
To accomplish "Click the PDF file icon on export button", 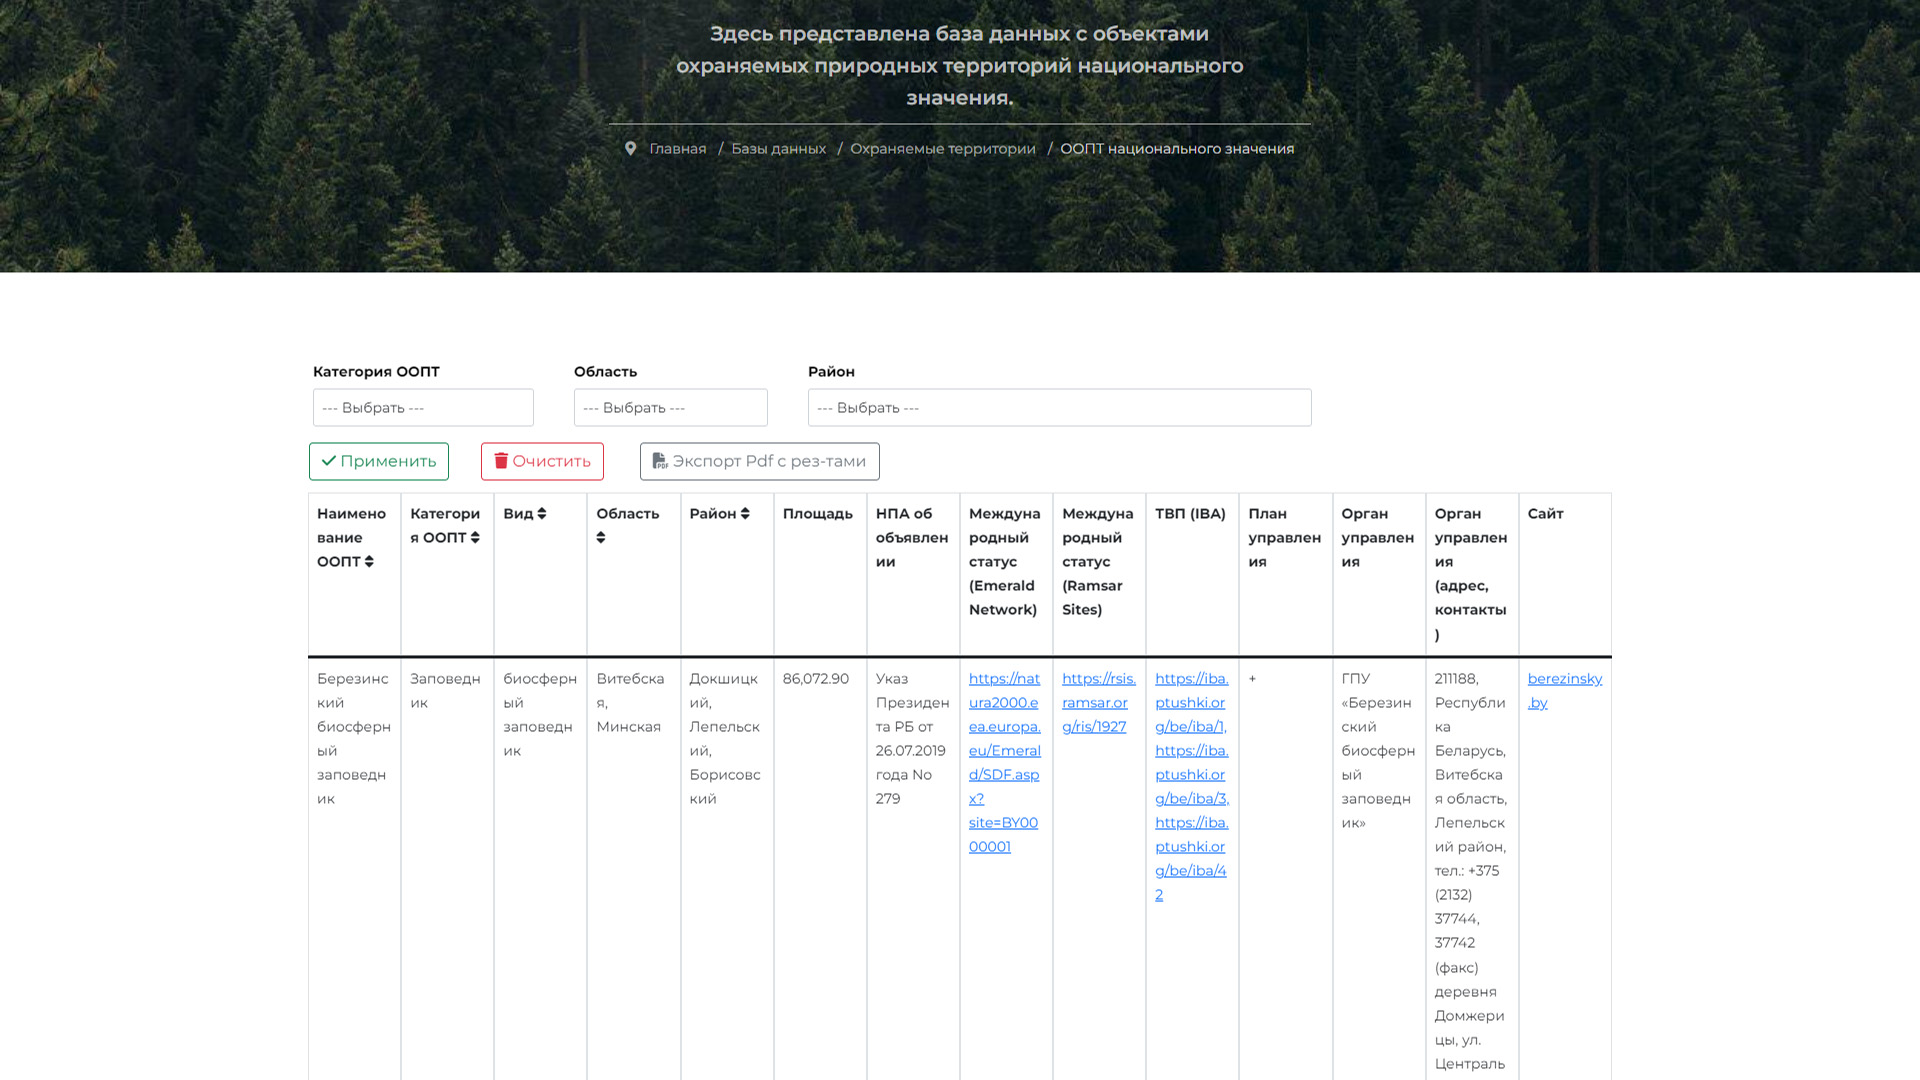I will click(660, 461).
